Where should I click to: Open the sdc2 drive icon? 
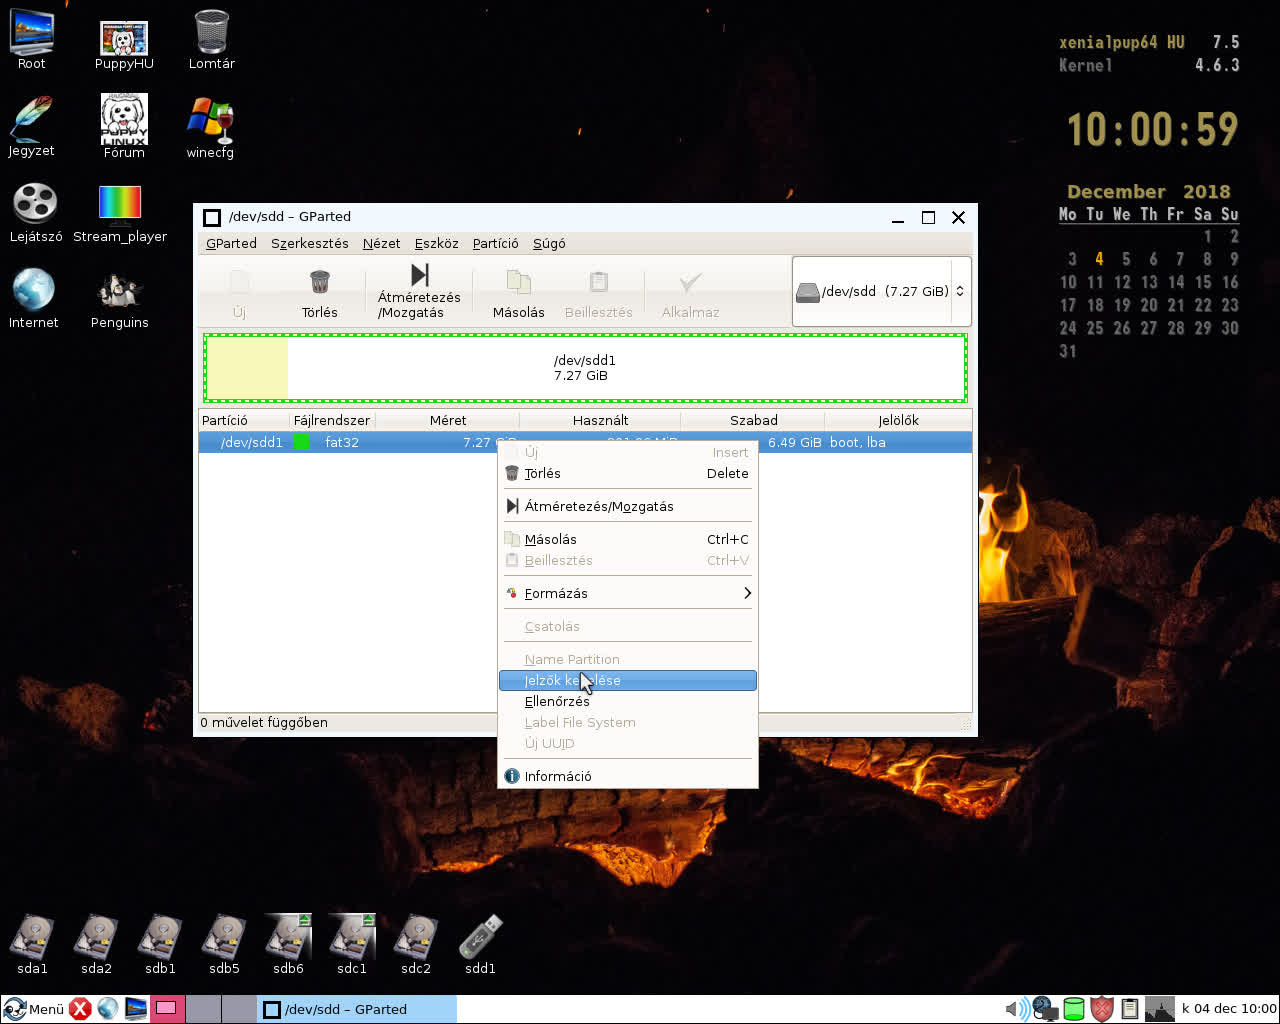pos(416,944)
